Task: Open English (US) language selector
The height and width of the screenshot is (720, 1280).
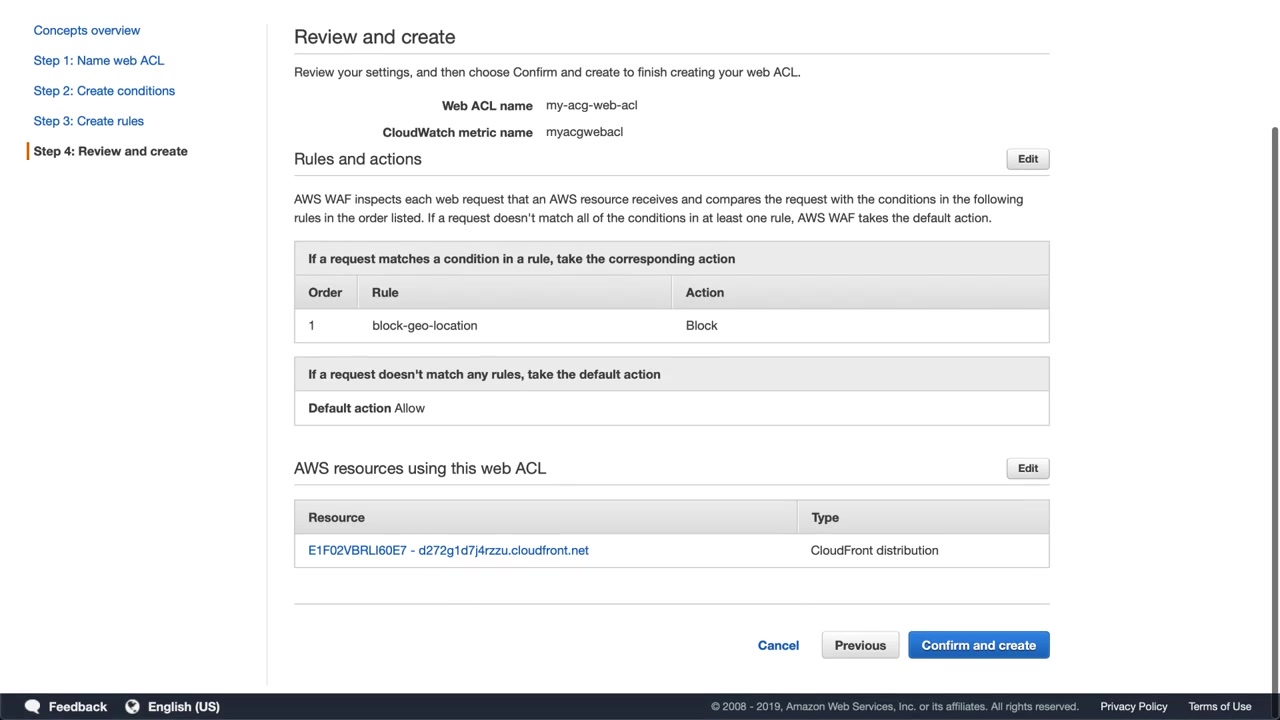Action: [x=183, y=706]
